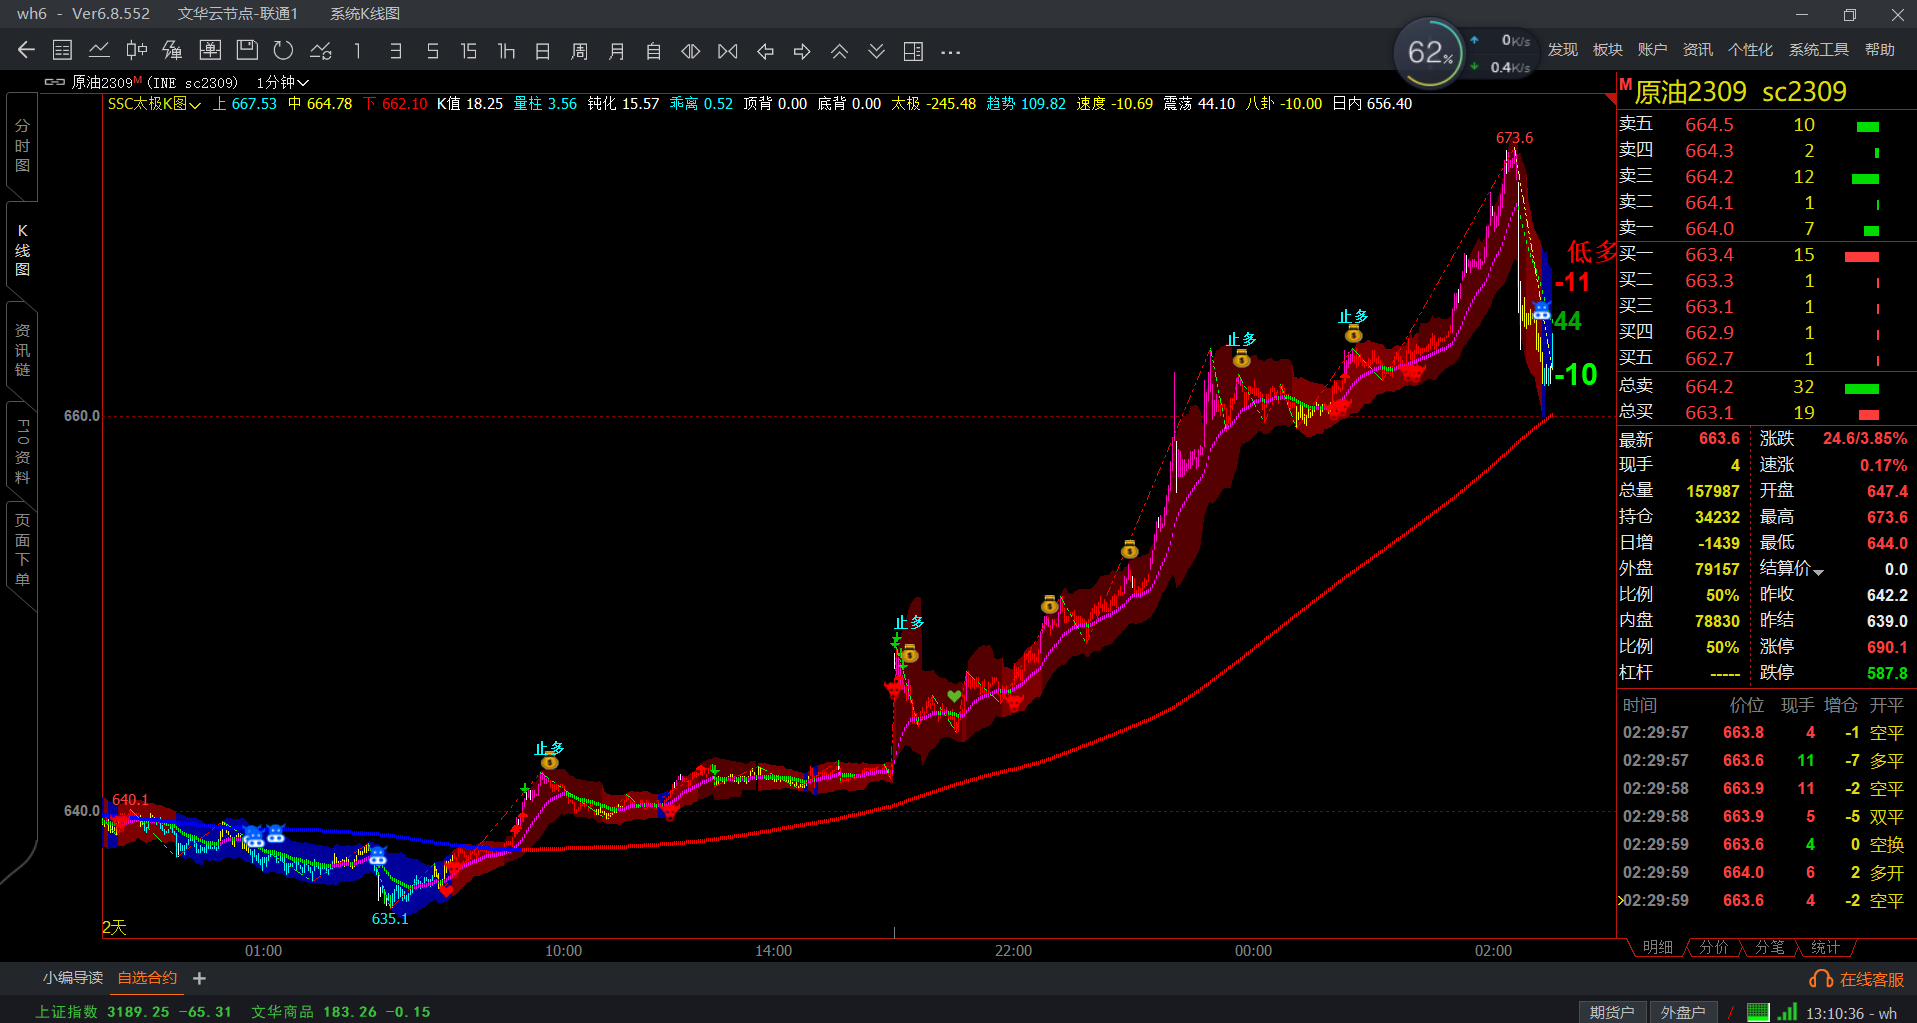Image resolution: width=1917 pixels, height=1023 pixels.
Task: Select the 5-minute period button
Action: point(432,51)
